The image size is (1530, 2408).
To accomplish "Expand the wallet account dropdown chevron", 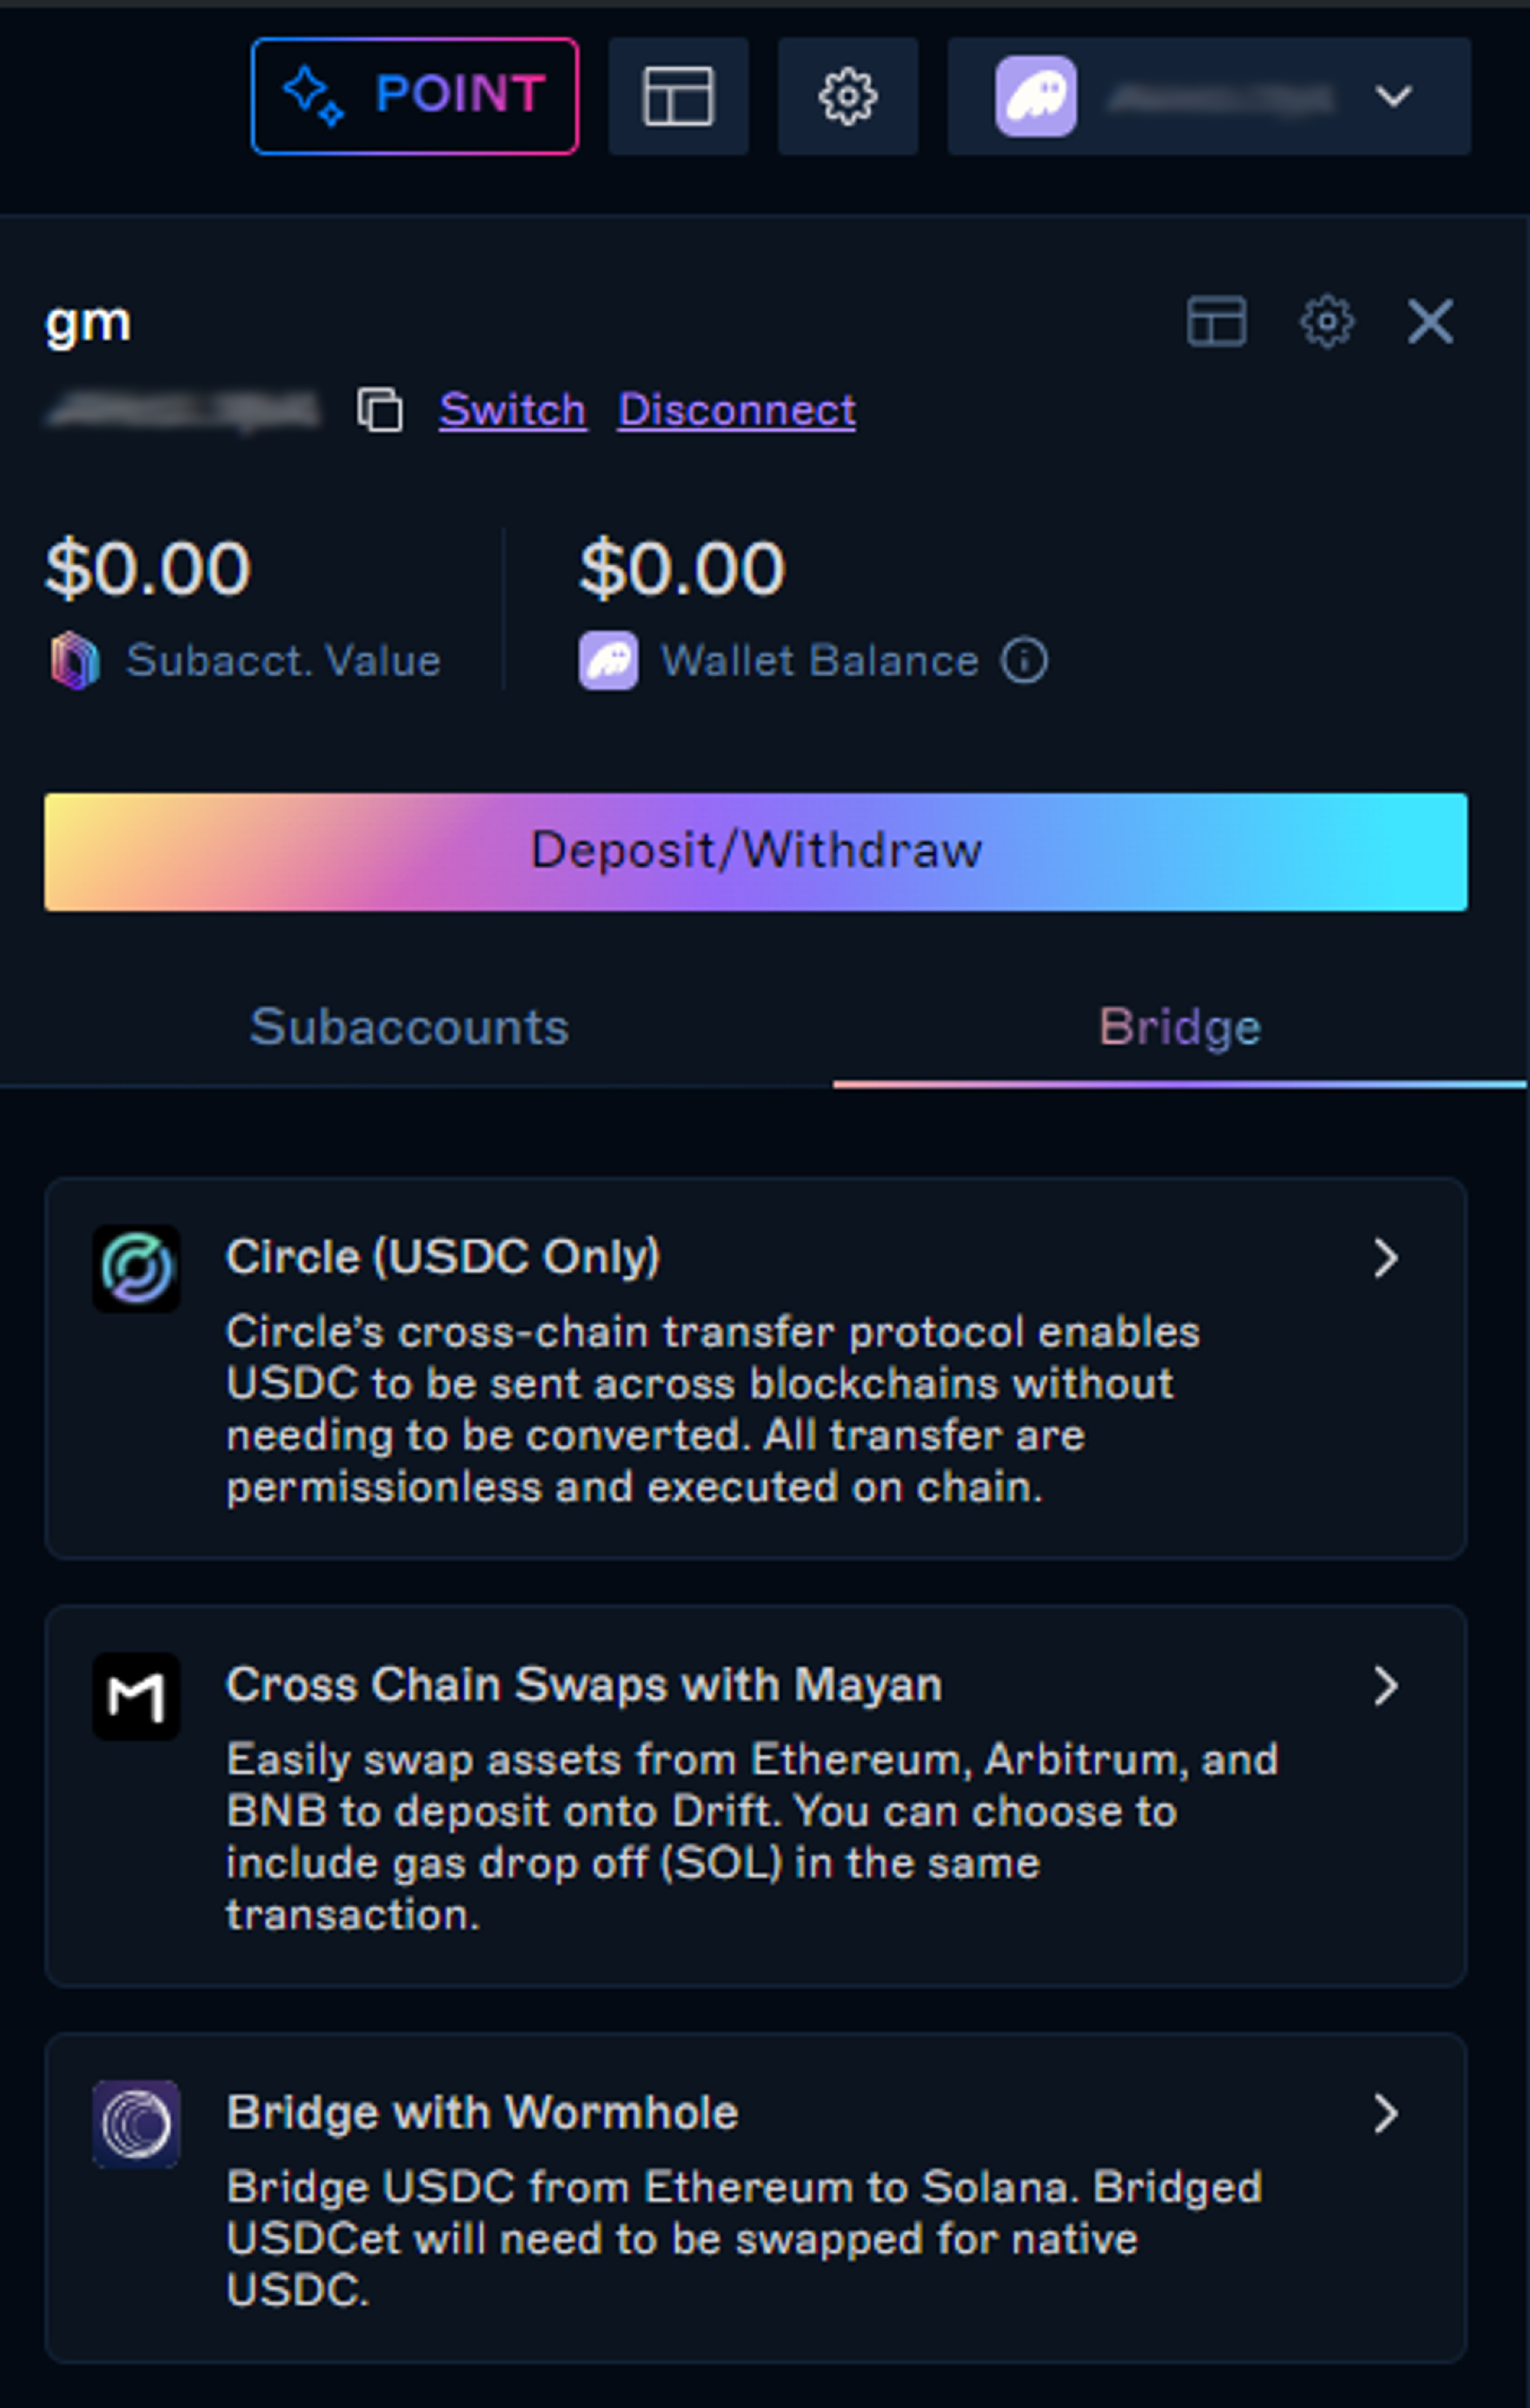I will coord(1393,96).
